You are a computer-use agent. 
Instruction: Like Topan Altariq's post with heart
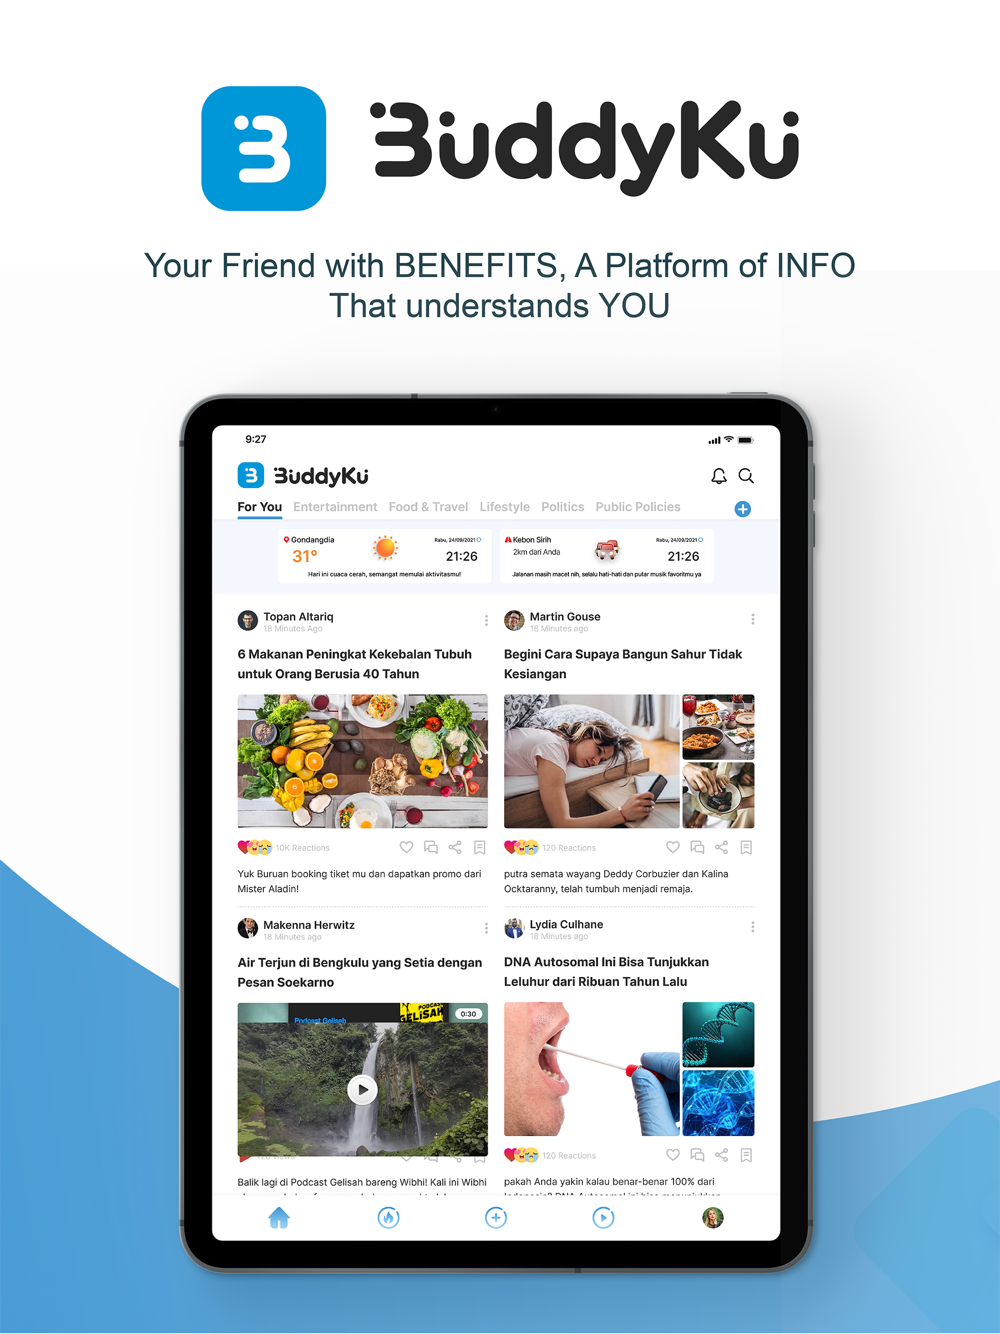(406, 847)
